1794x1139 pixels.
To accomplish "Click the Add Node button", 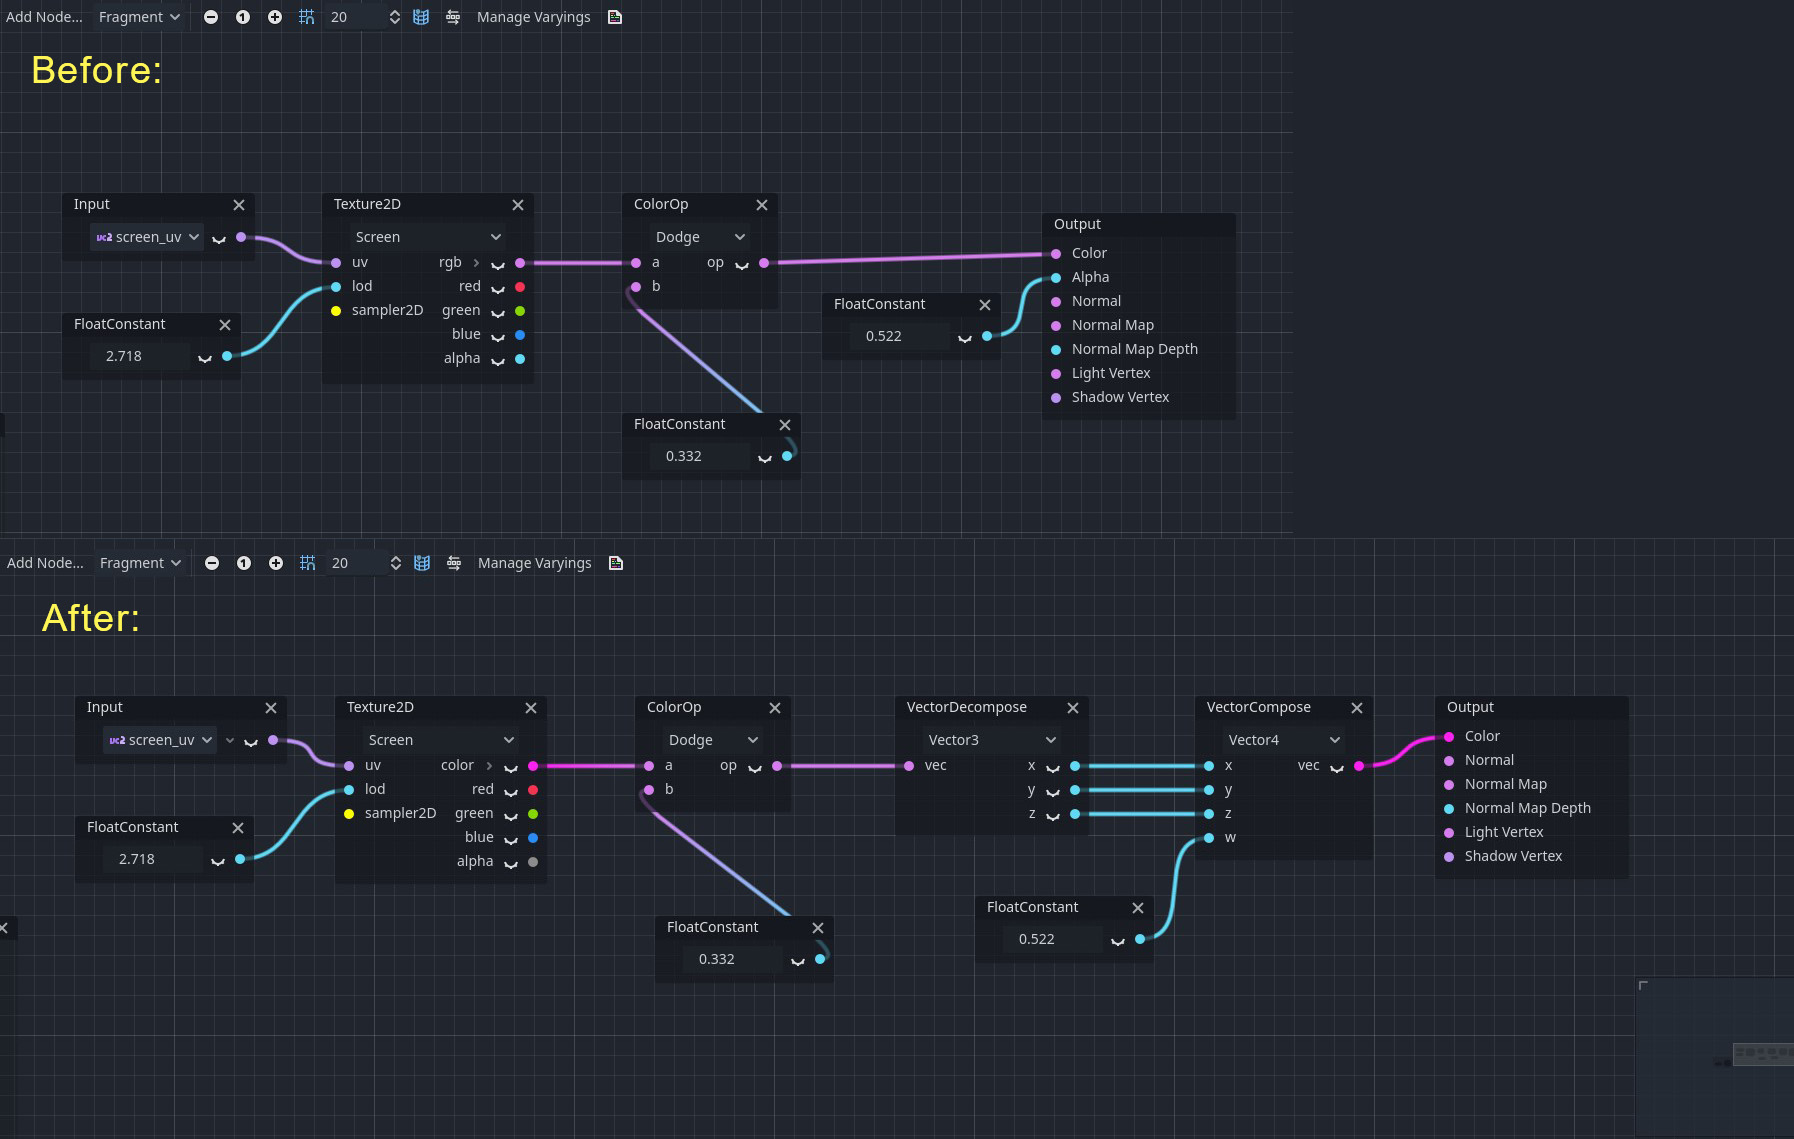I will (45, 17).
